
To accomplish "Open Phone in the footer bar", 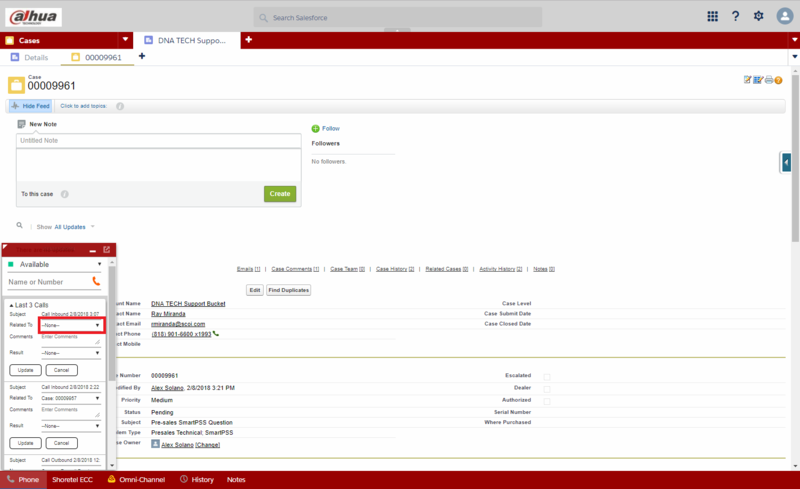I will 23,480.
